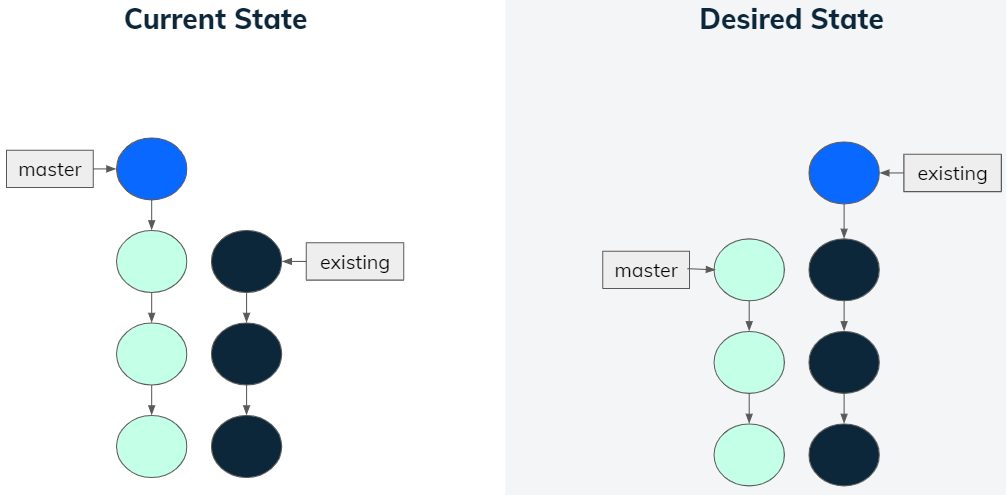
Task: Select the master label in Desired State
Action: (646, 270)
